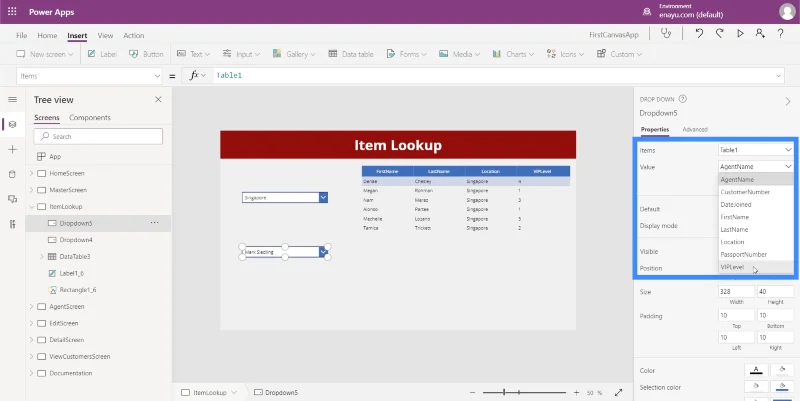800x401 pixels.
Task: Open the font Color picker swatch
Action: point(756,370)
